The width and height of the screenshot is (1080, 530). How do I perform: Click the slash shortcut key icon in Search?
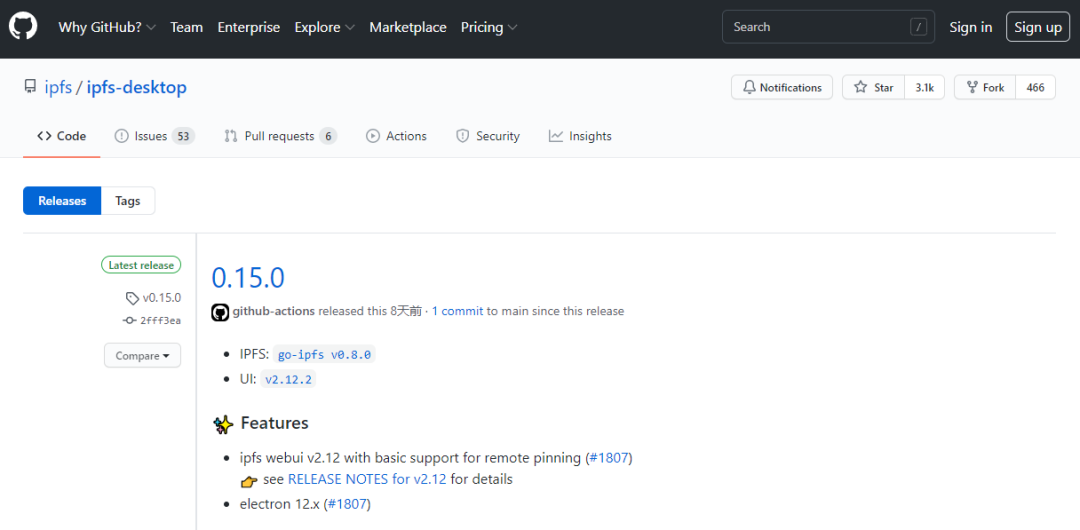click(x=918, y=27)
